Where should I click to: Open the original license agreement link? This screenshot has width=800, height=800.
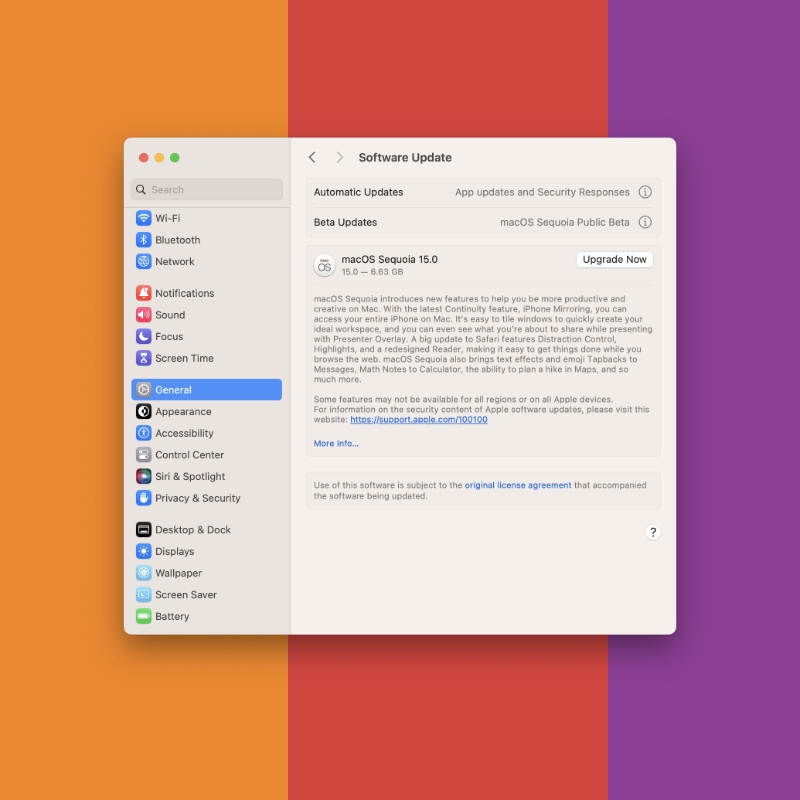coord(517,485)
